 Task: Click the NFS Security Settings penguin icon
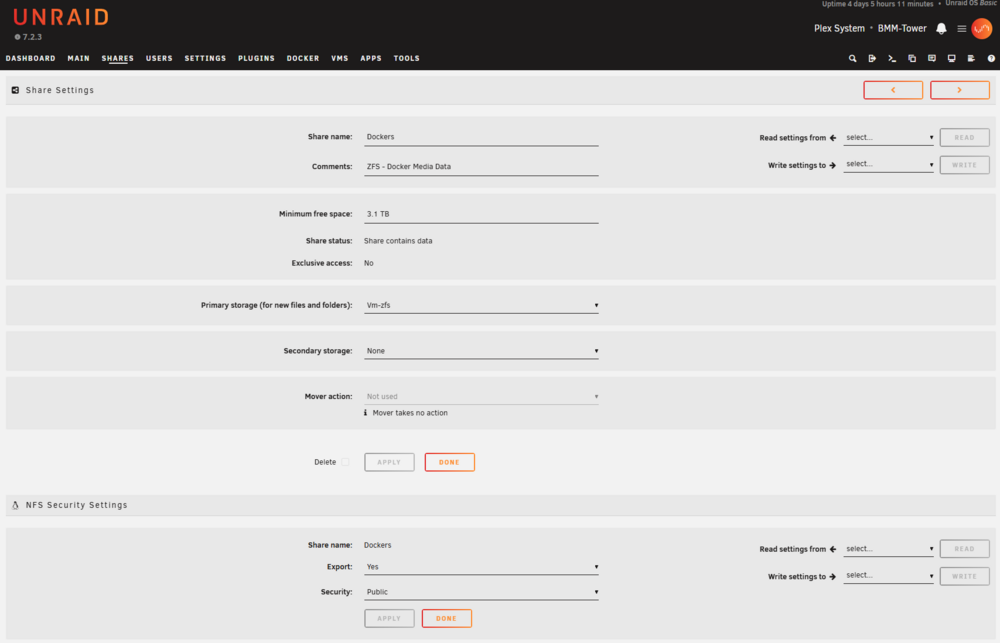coord(15,505)
